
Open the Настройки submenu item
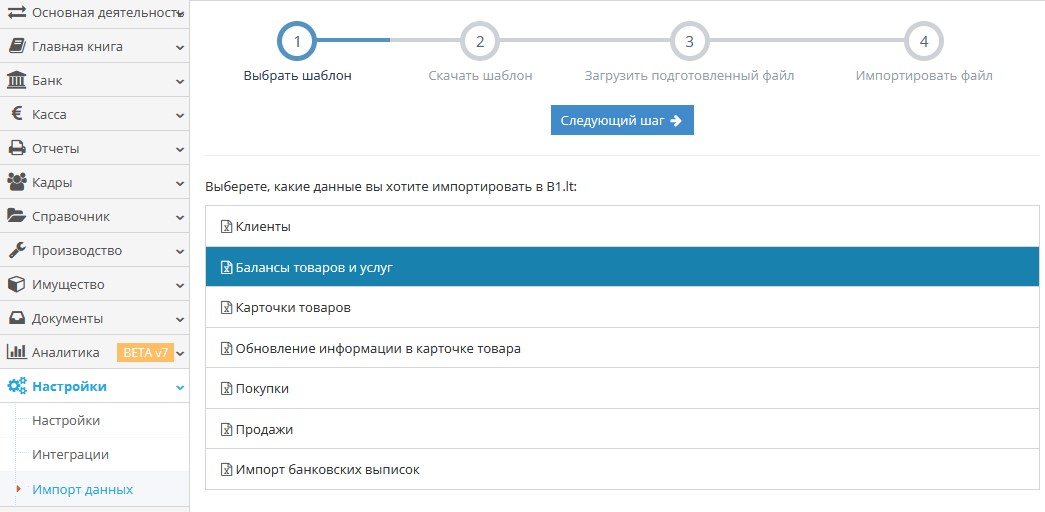tap(65, 421)
